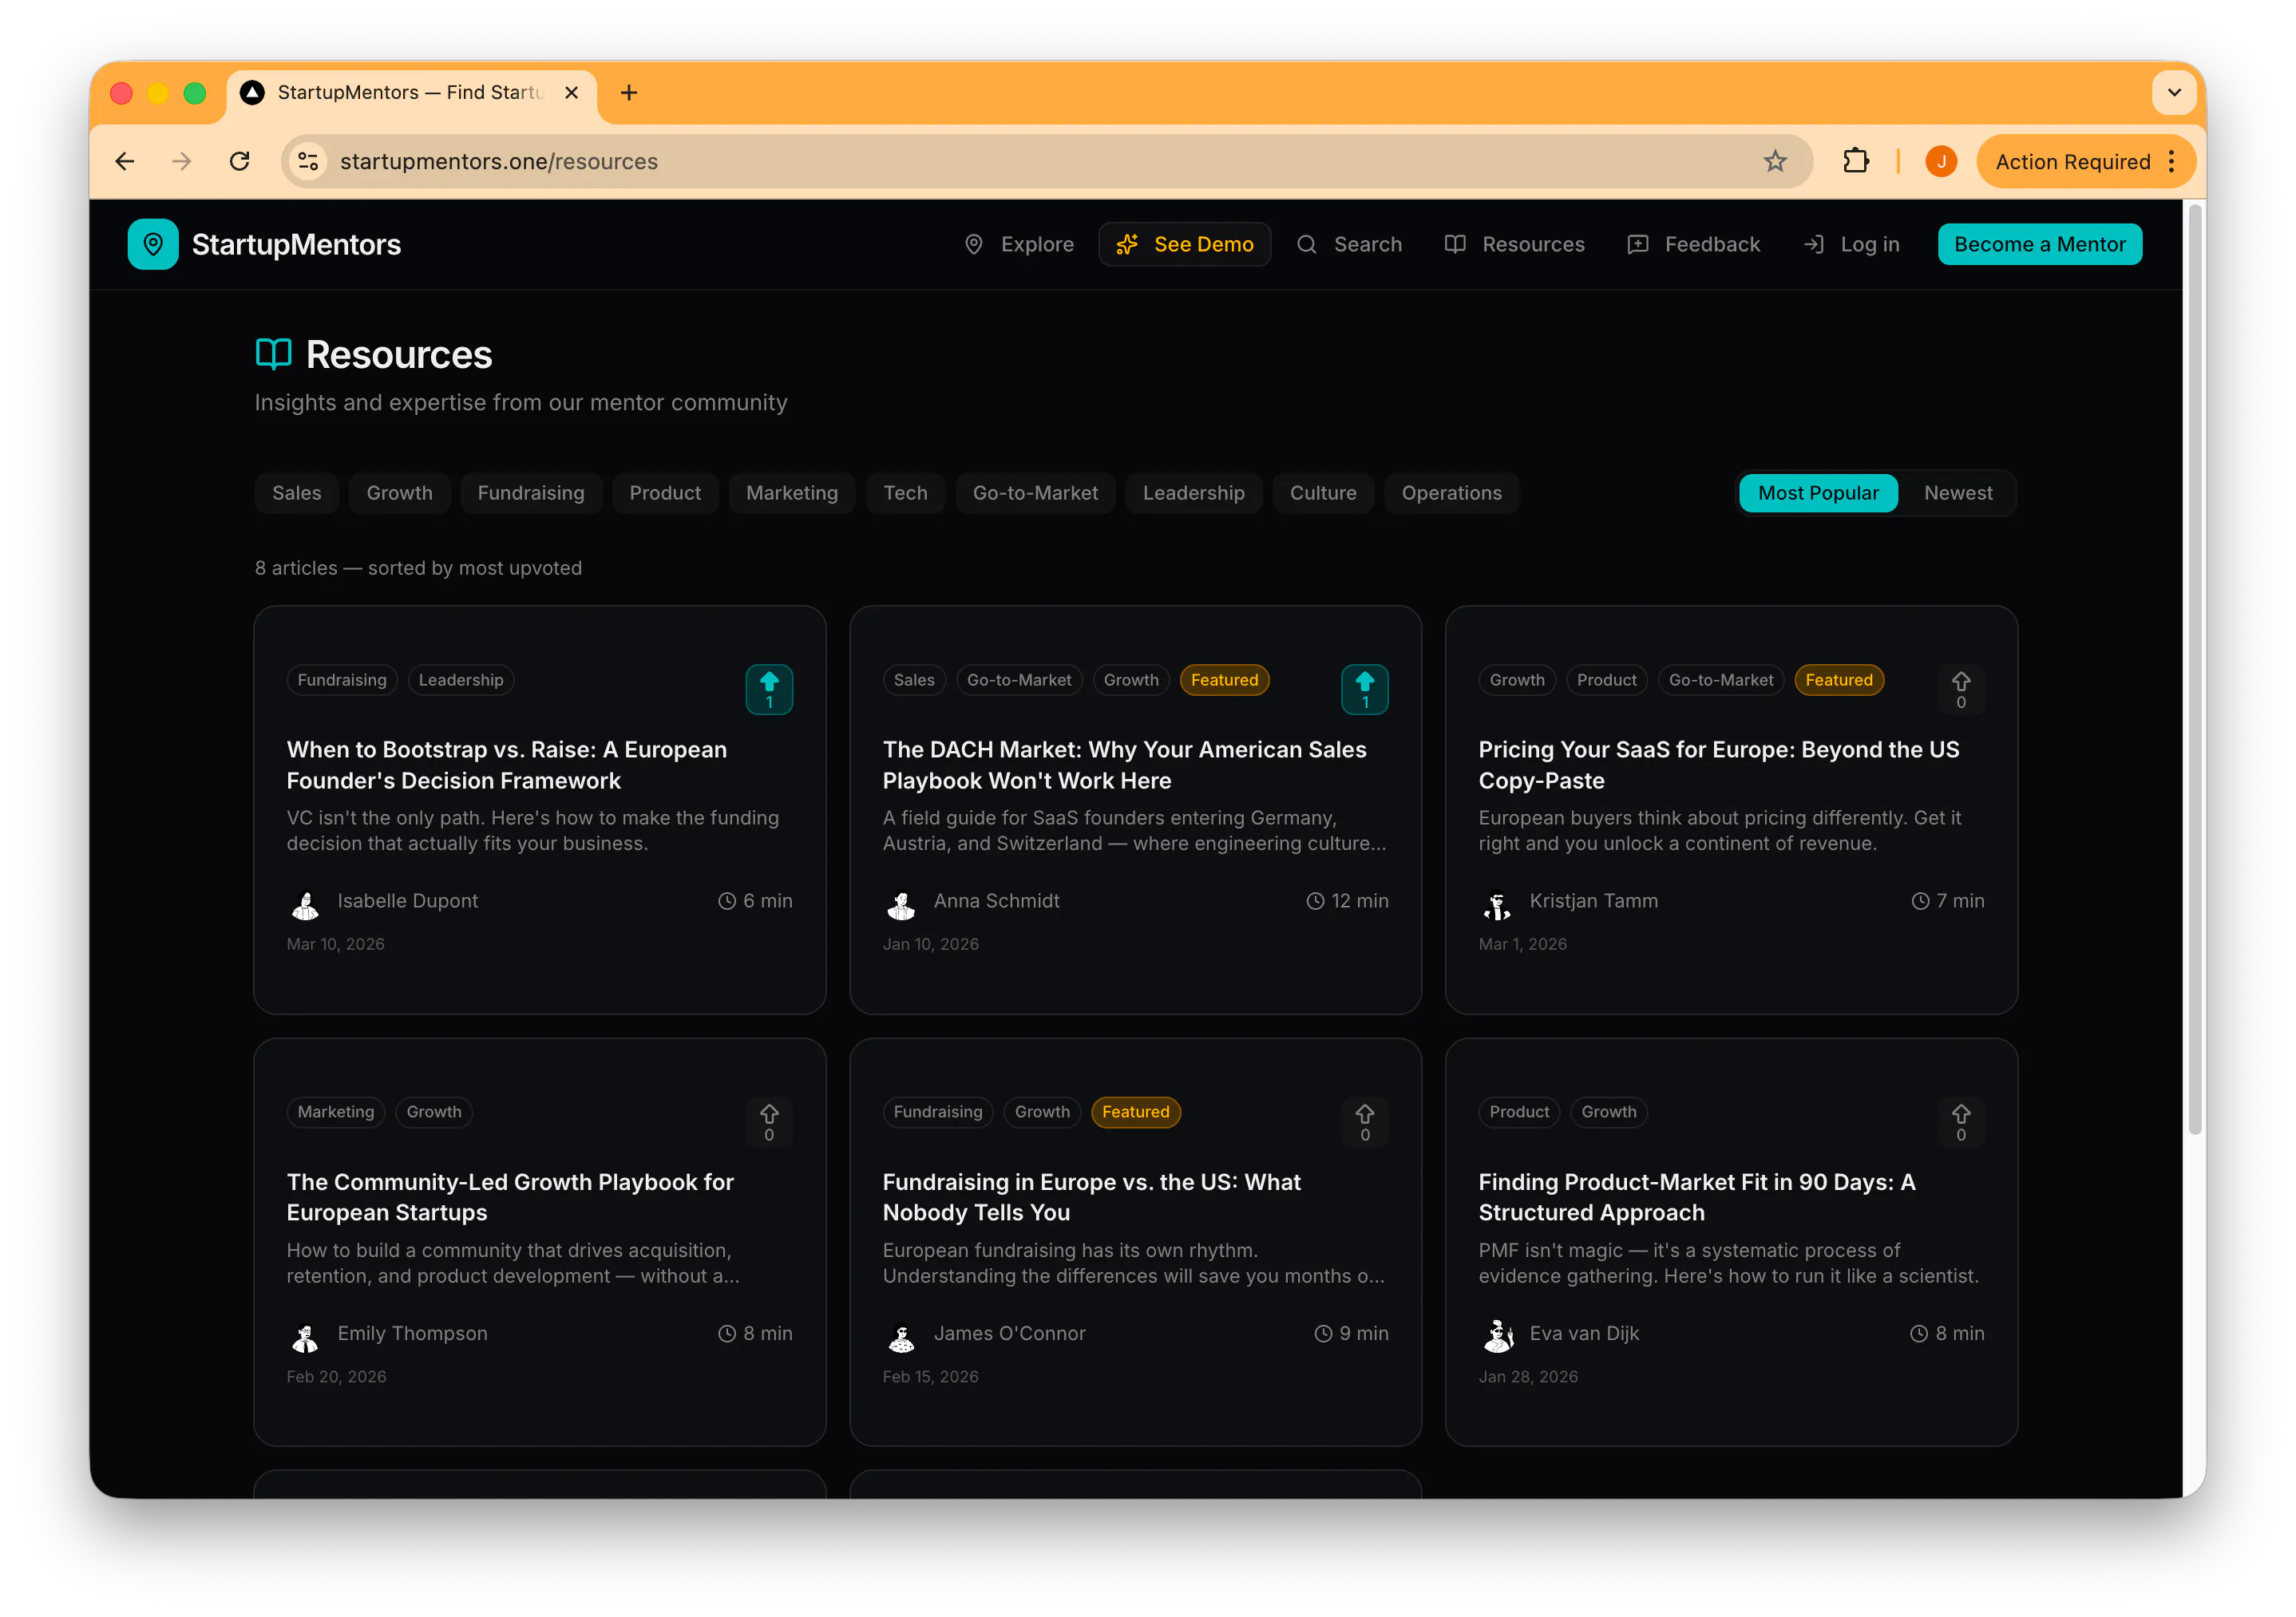Click See Demo in the navbar

click(1185, 245)
